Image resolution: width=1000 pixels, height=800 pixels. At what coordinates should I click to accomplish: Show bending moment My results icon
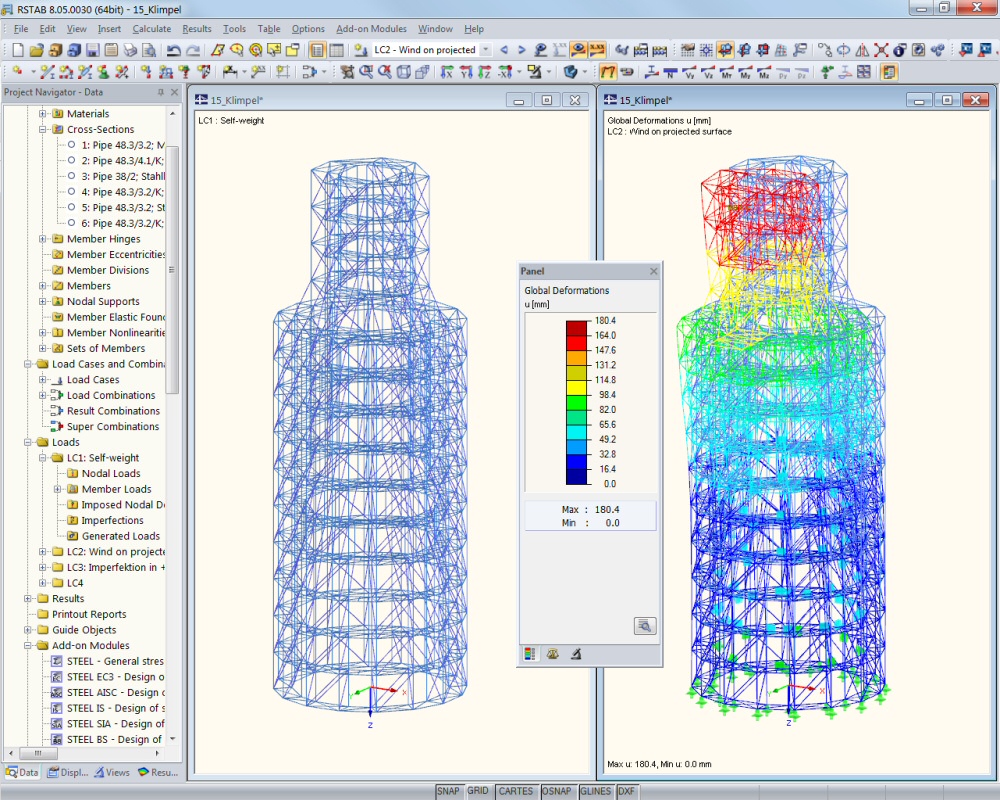click(x=745, y=72)
